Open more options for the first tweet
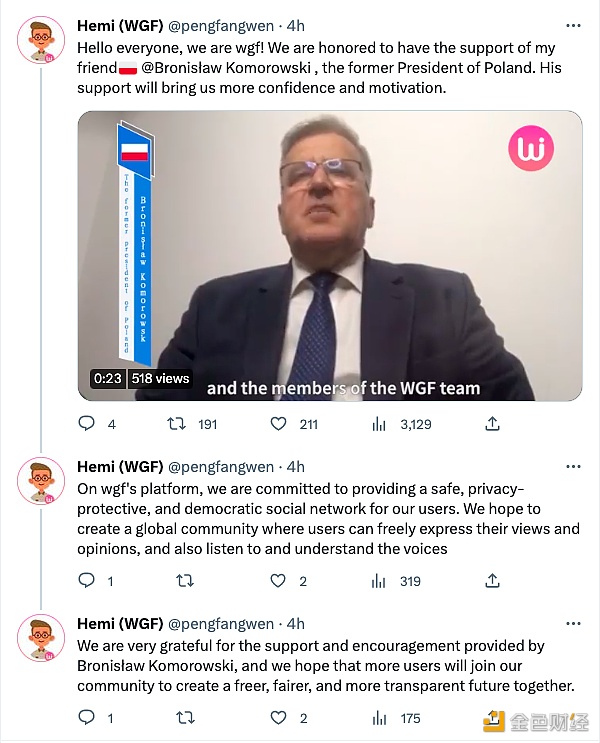 572,26
